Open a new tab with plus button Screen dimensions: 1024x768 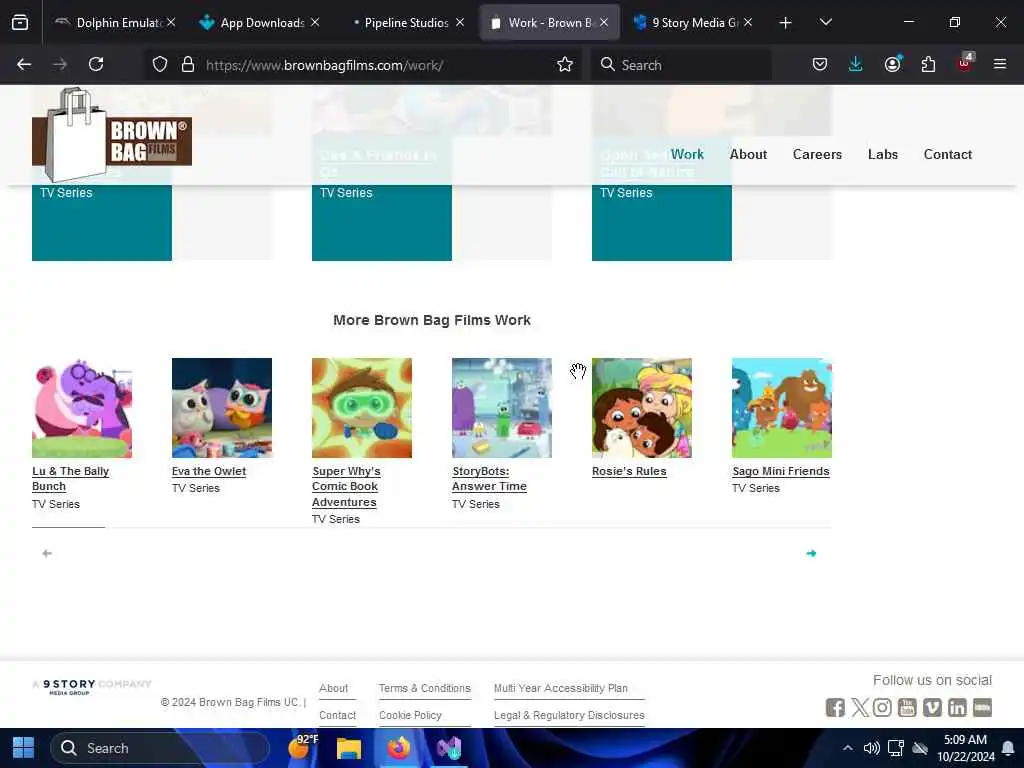[786, 23]
